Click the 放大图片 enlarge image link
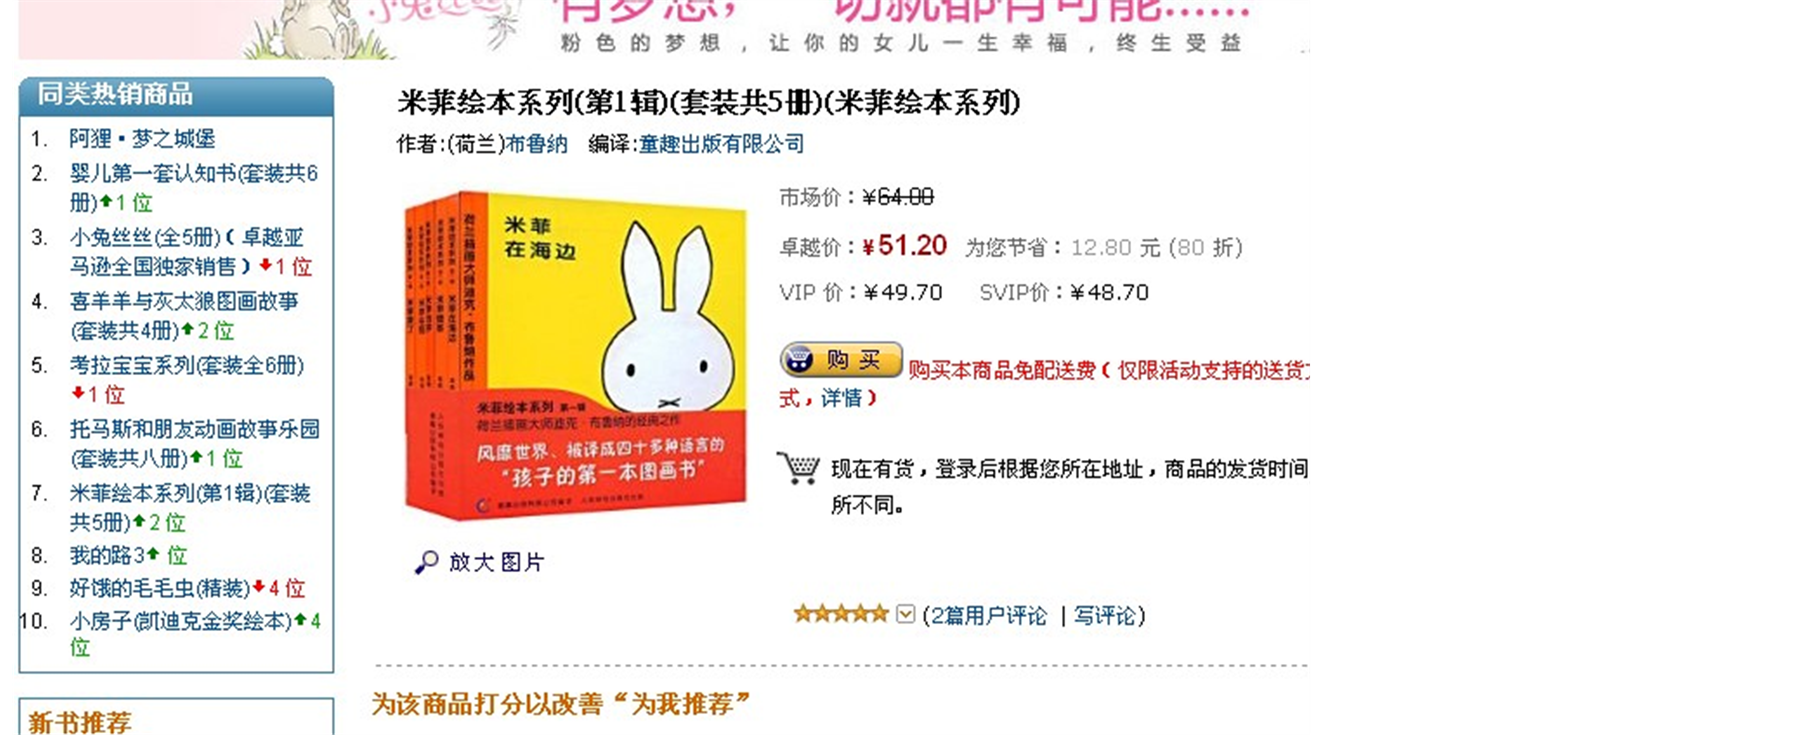This screenshot has width=1805, height=735. 496,562
